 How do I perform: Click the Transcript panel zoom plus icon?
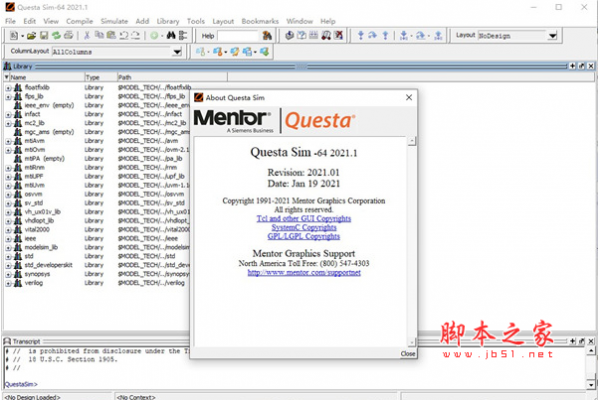[x=572, y=341]
